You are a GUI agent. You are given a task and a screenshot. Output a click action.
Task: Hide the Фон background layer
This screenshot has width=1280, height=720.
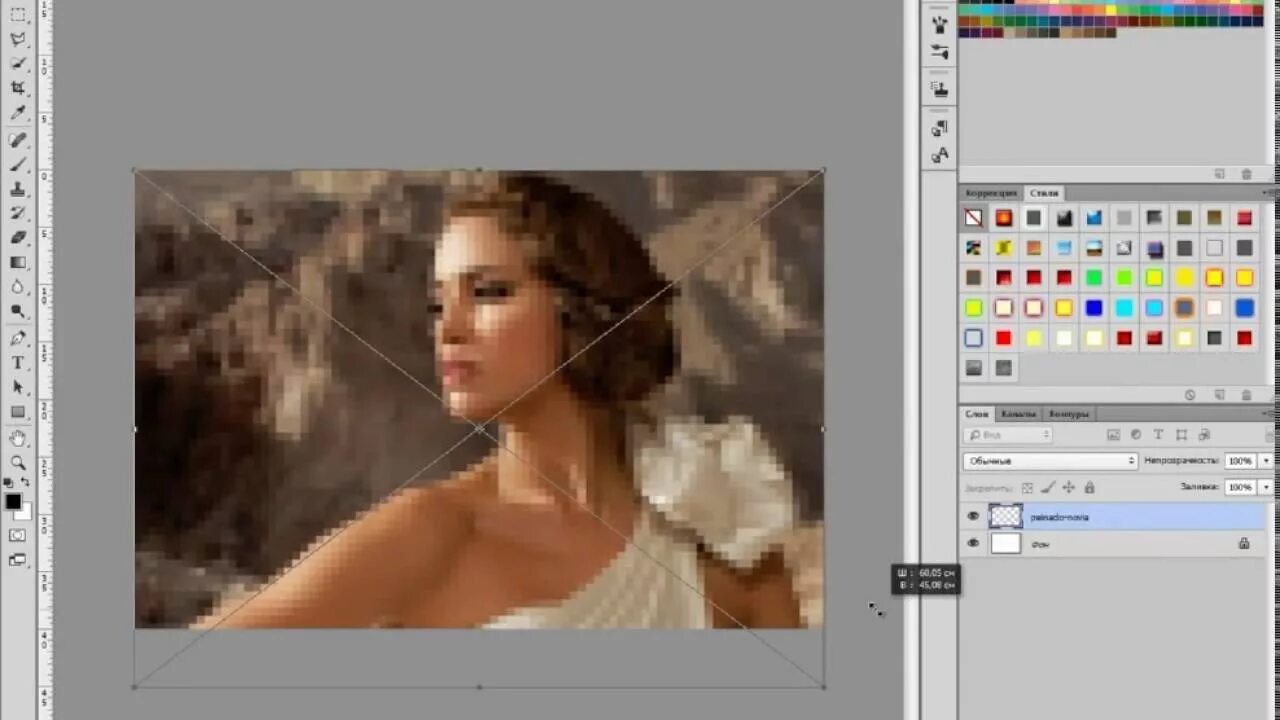pyautogui.click(x=973, y=543)
